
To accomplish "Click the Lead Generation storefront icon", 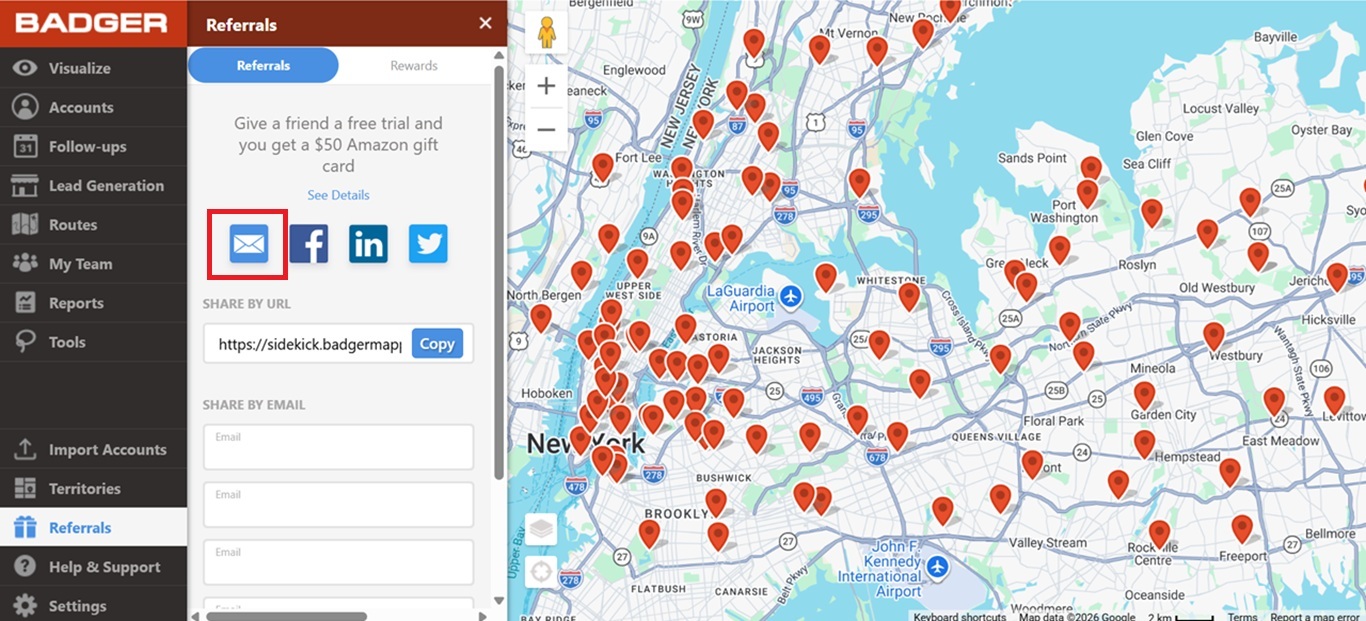I will 25,185.
